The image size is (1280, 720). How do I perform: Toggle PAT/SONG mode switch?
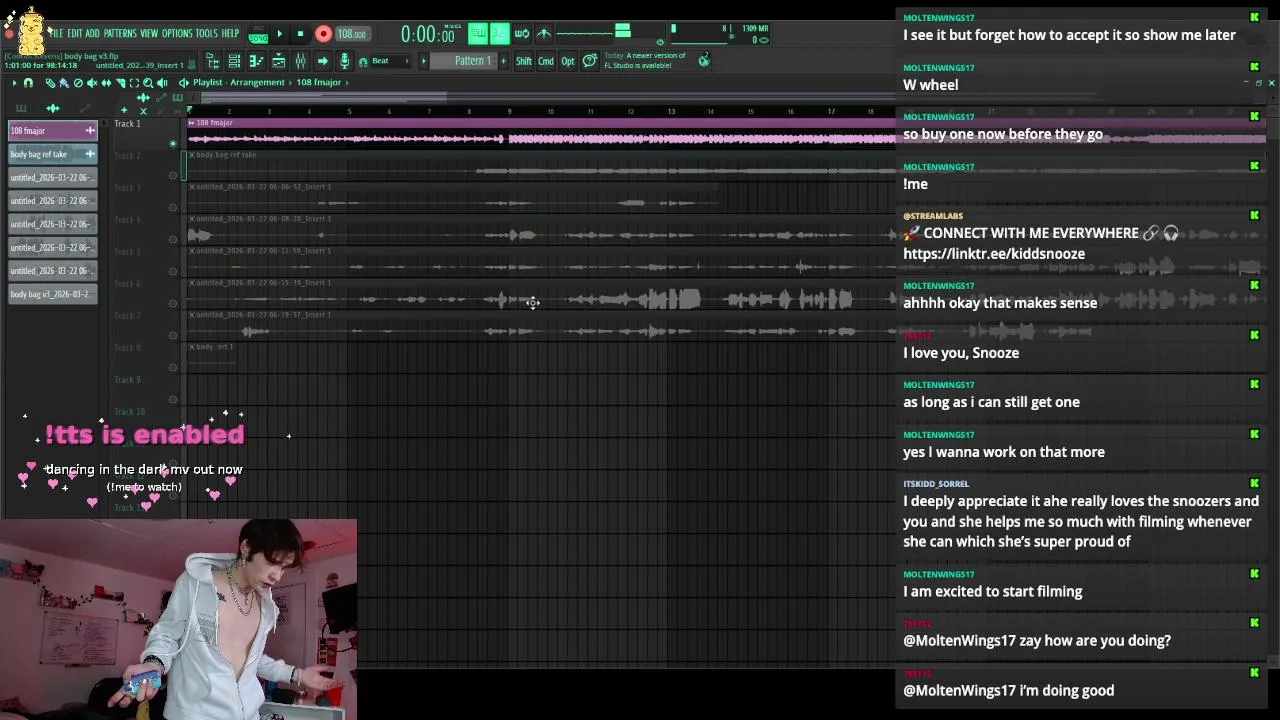coord(258,34)
